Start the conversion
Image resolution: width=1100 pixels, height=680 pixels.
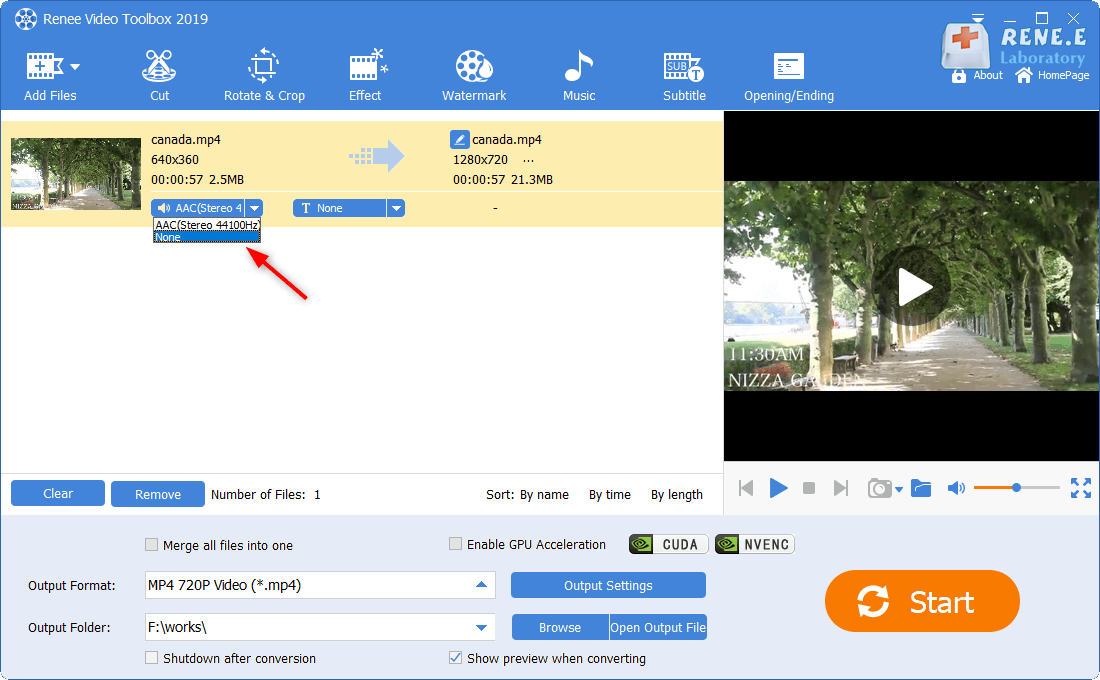click(922, 601)
